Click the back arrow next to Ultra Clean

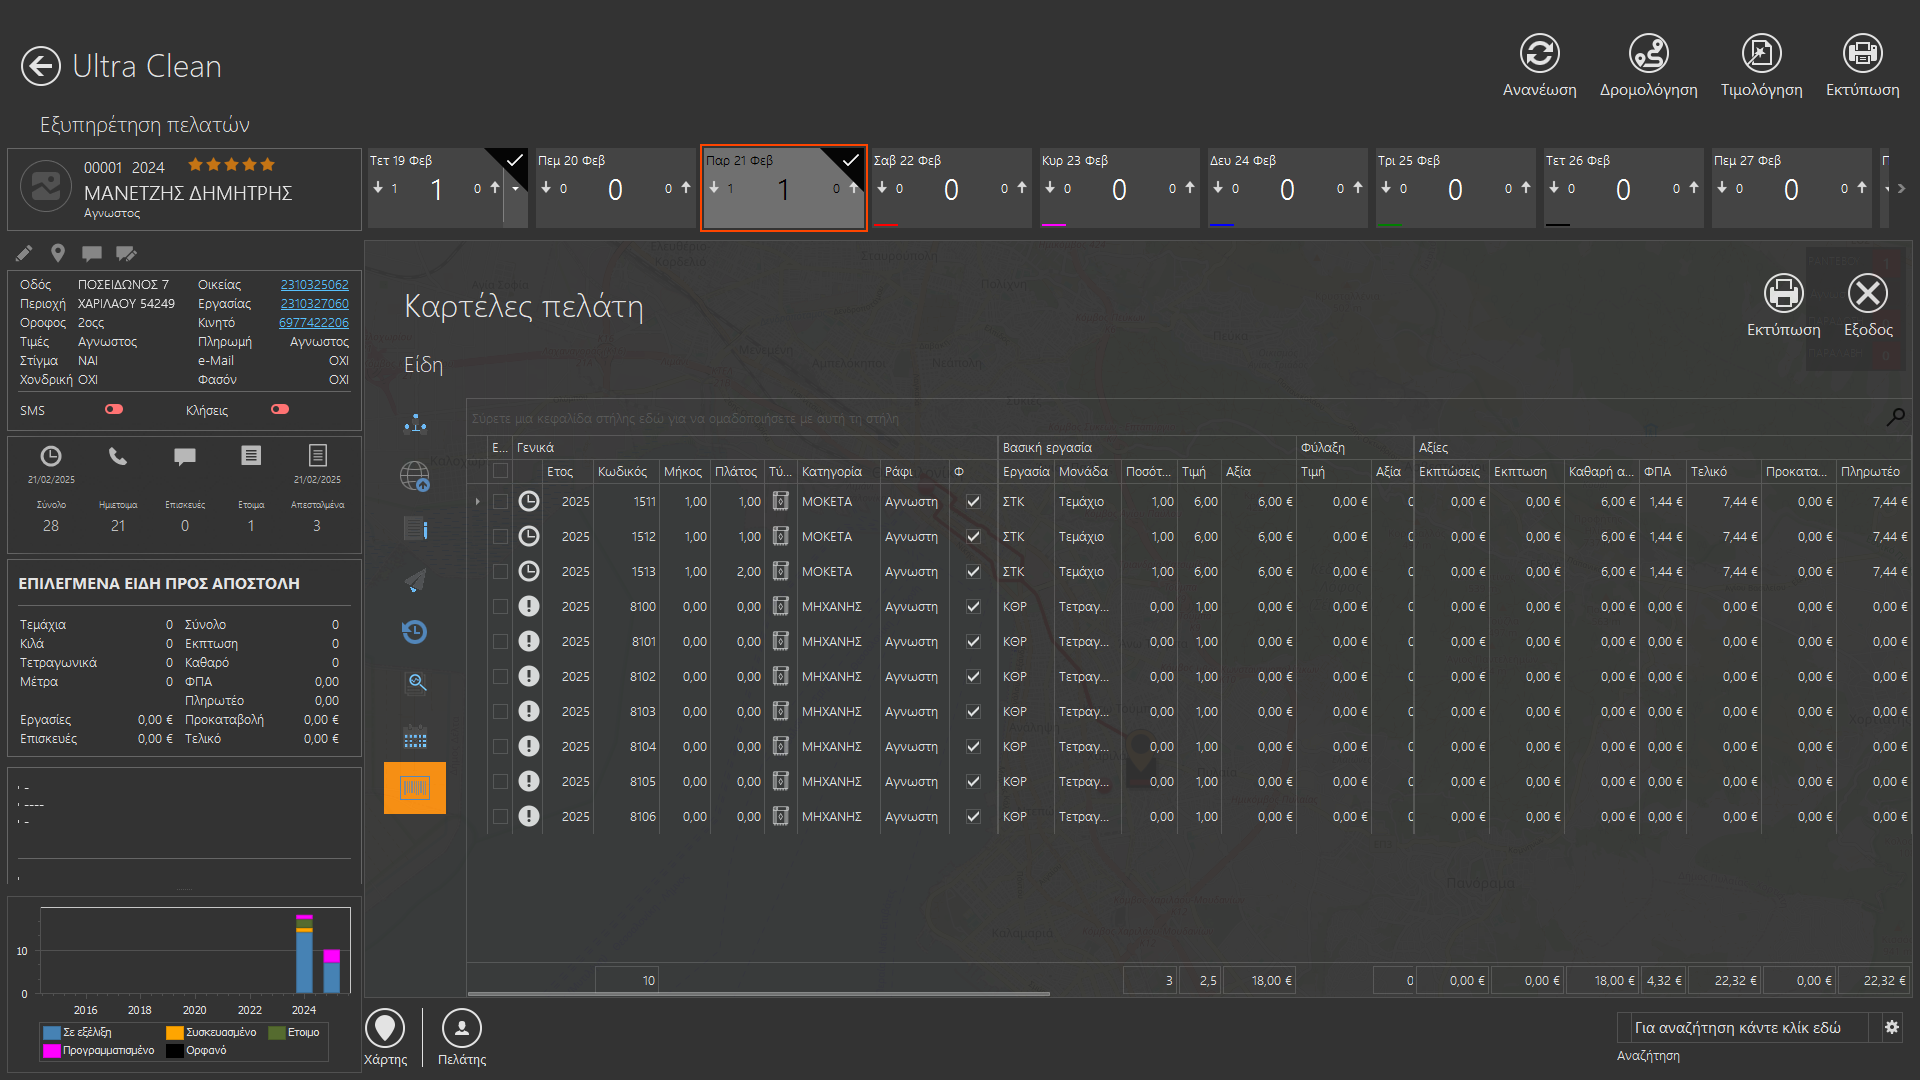41,67
